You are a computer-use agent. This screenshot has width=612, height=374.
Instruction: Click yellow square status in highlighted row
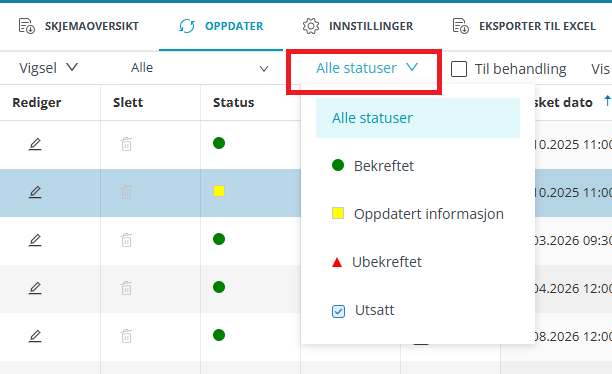click(x=219, y=191)
